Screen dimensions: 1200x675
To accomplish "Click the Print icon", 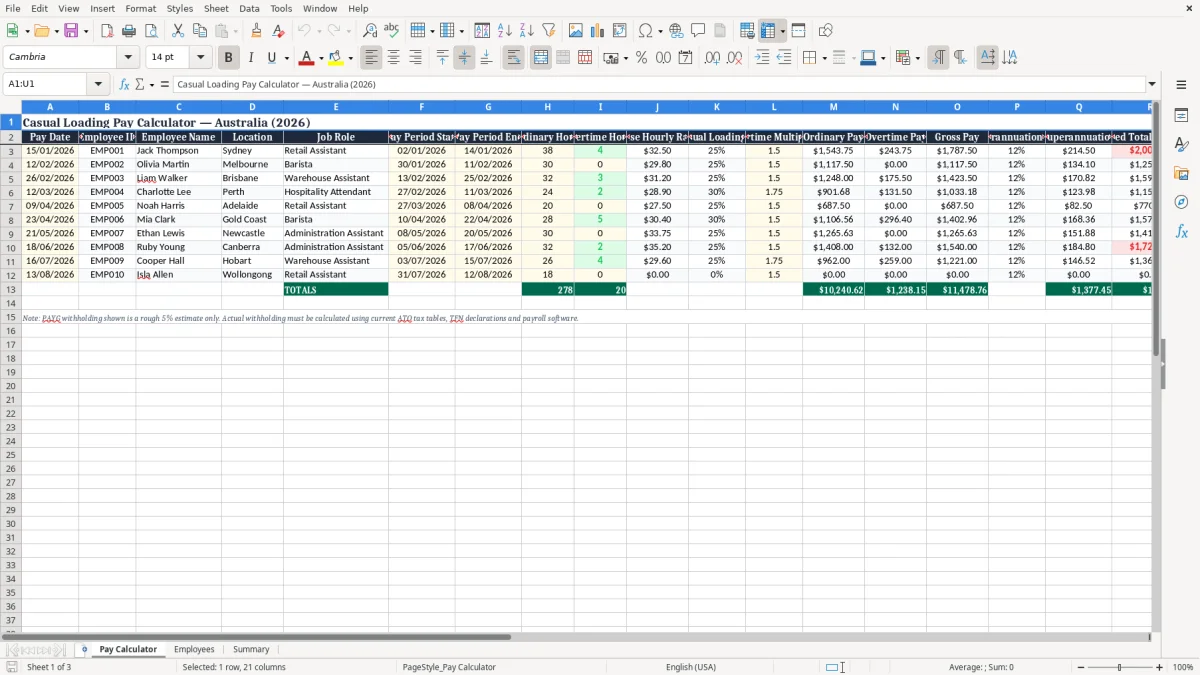I will pyautogui.click(x=129, y=31).
